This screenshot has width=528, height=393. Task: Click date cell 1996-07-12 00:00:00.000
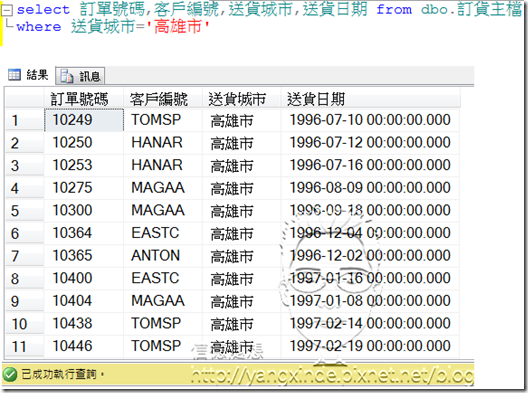click(x=370, y=142)
